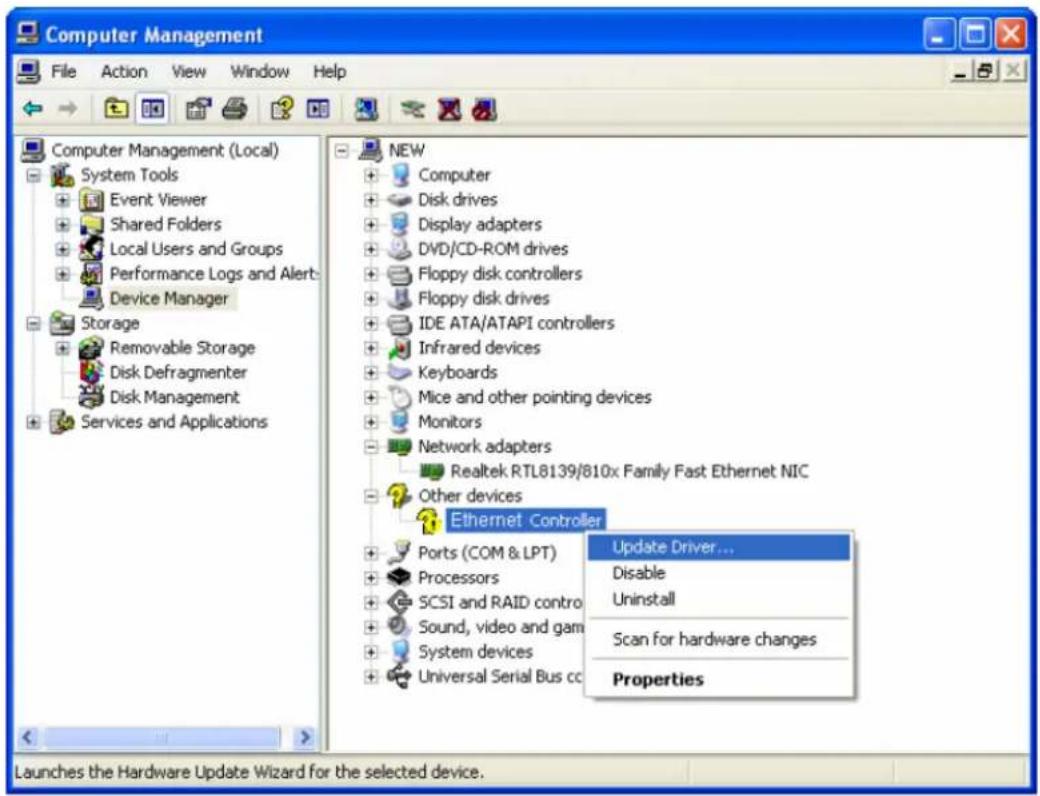Click the MMC child window restore button
The image size is (1040, 796).
(986, 70)
